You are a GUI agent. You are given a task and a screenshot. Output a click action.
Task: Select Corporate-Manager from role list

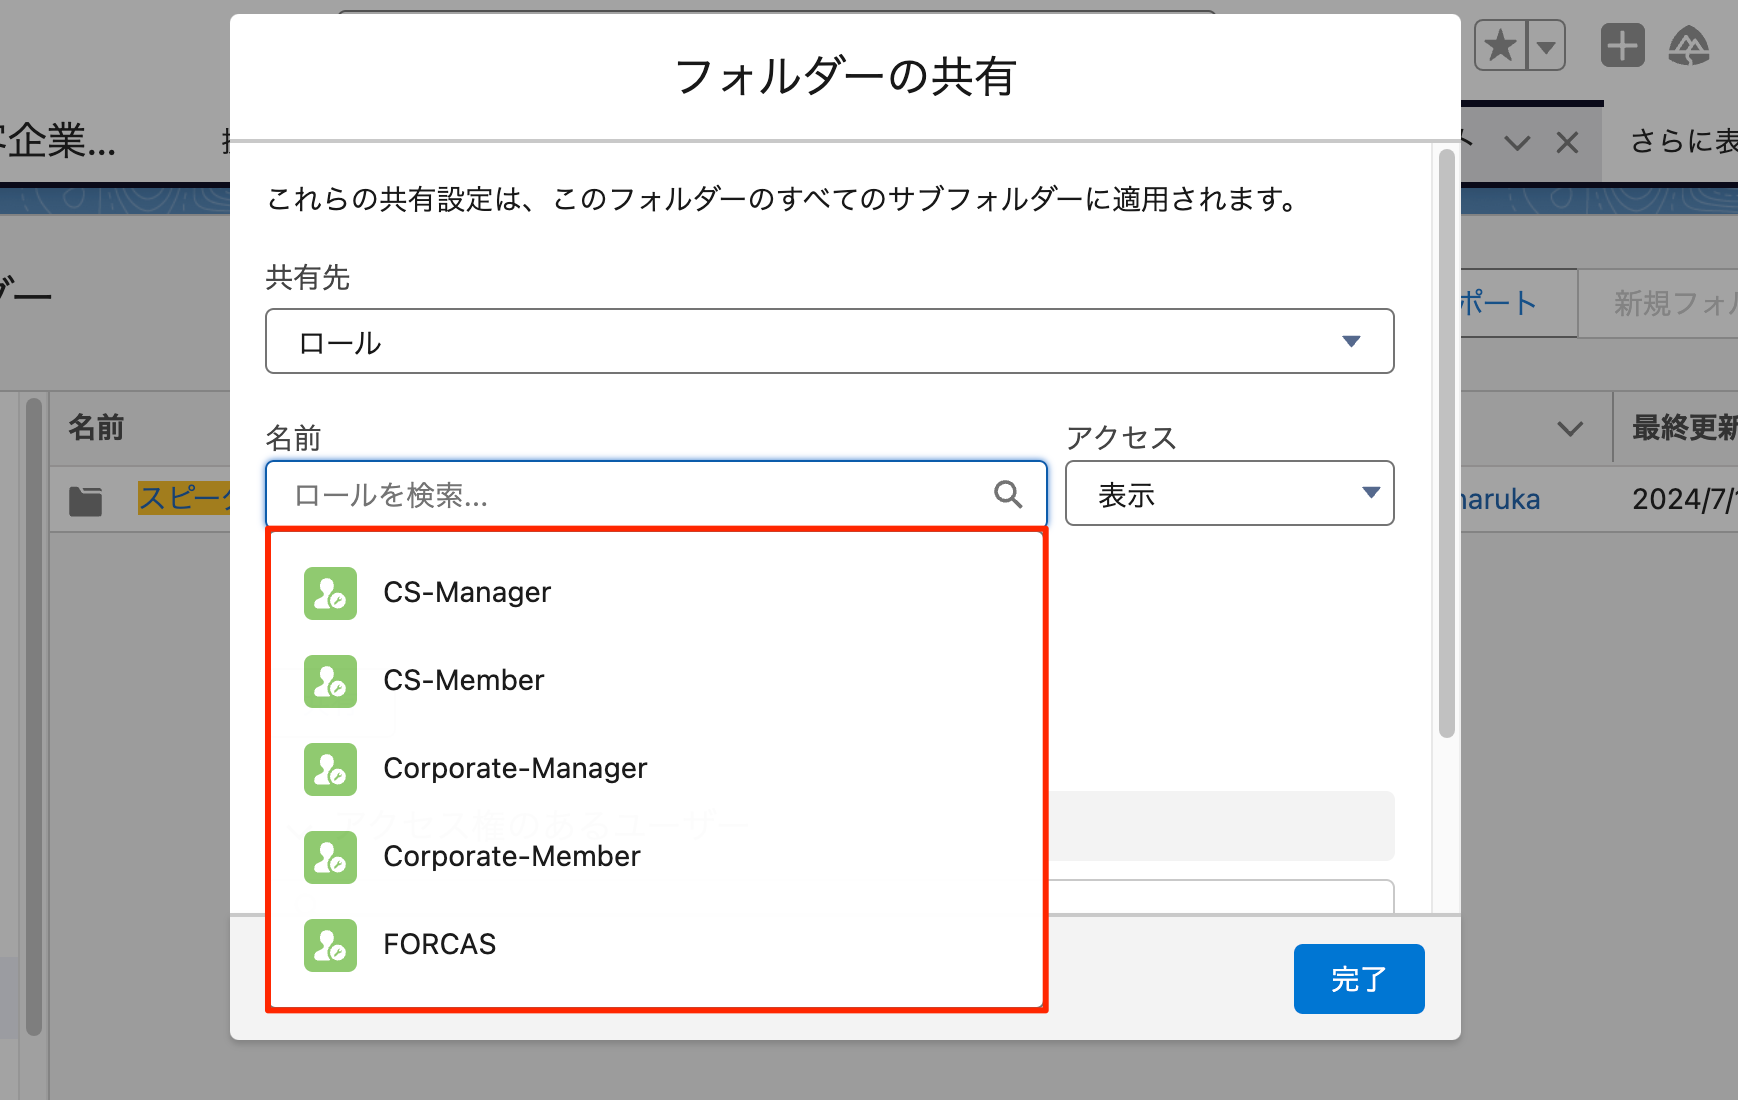click(x=515, y=769)
